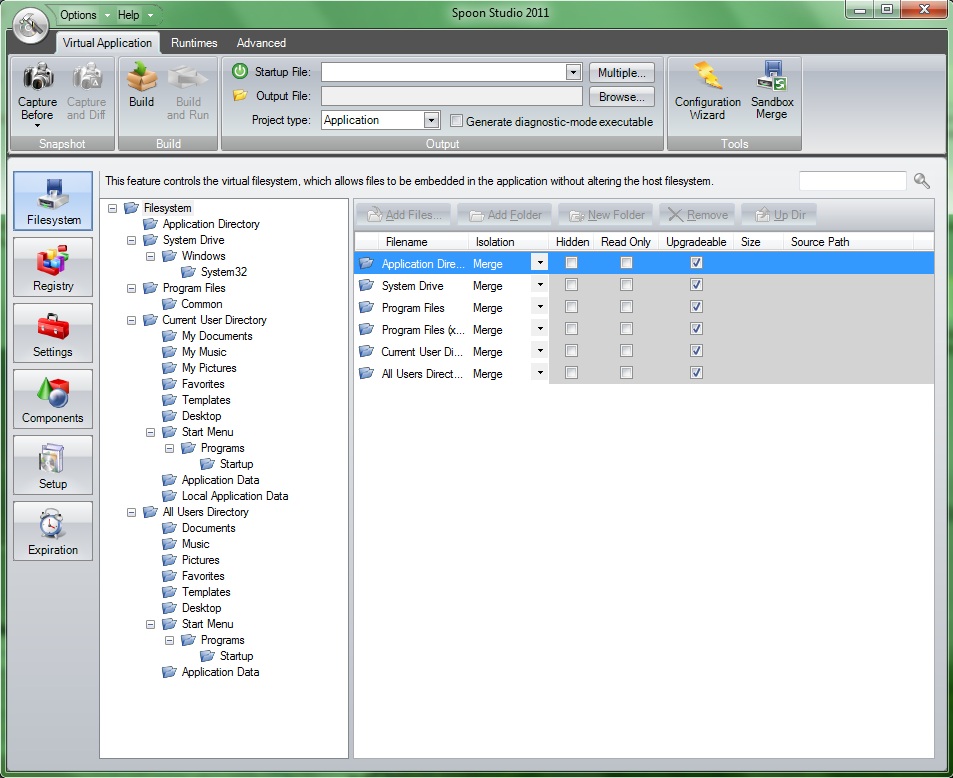This screenshot has width=953, height=778.
Task: Collapse the Filesystem root tree node
Action: 112,208
